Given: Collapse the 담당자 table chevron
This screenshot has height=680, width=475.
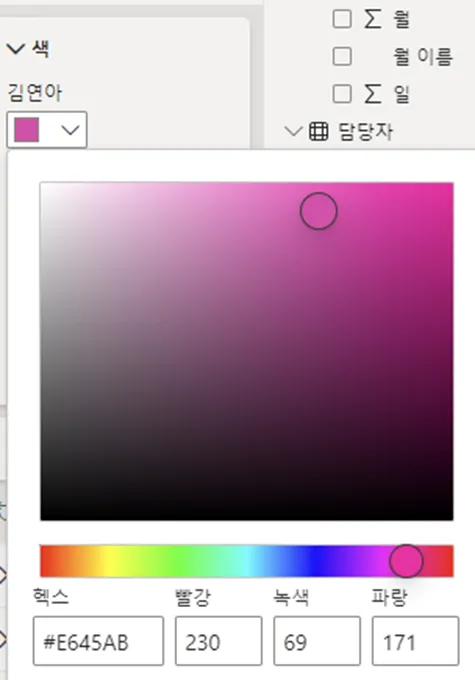Looking at the screenshot, I should [293, 131].
